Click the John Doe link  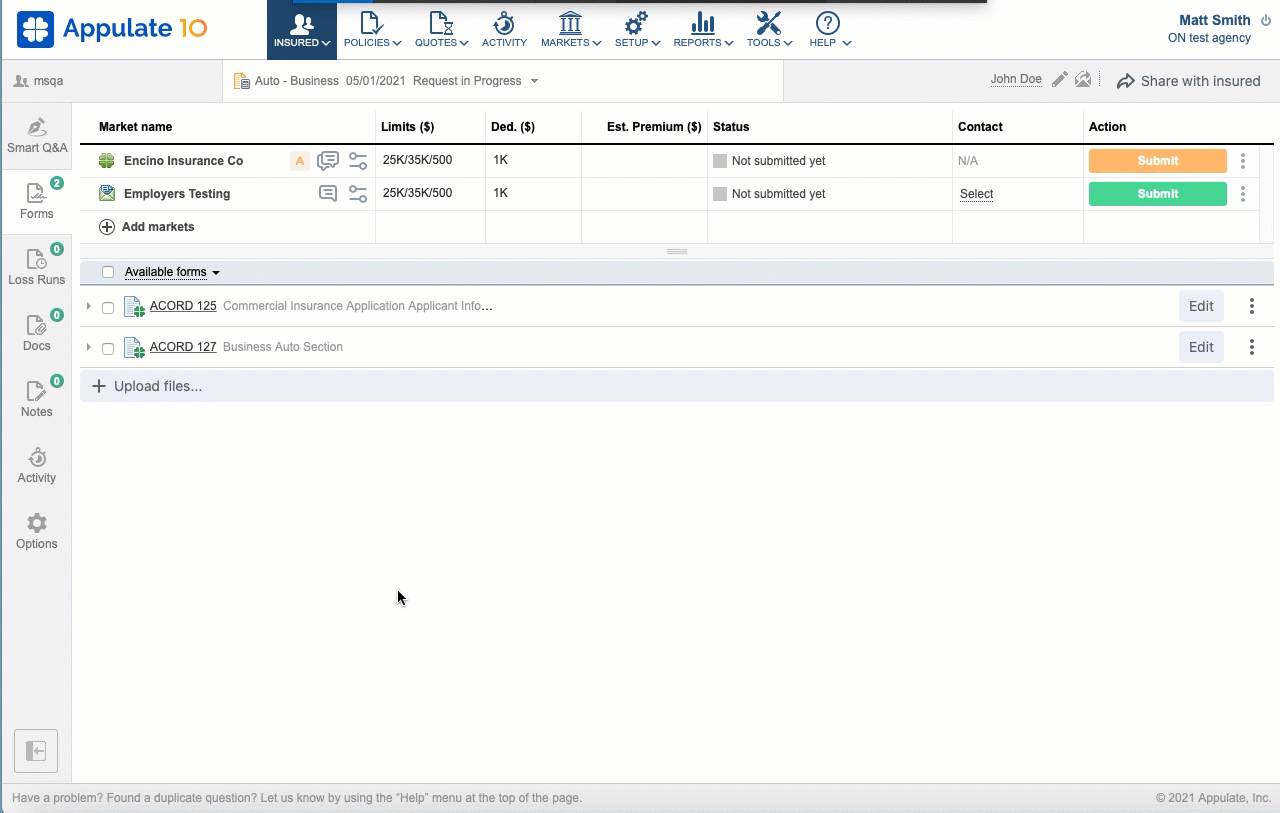(x=1016, y=79)
